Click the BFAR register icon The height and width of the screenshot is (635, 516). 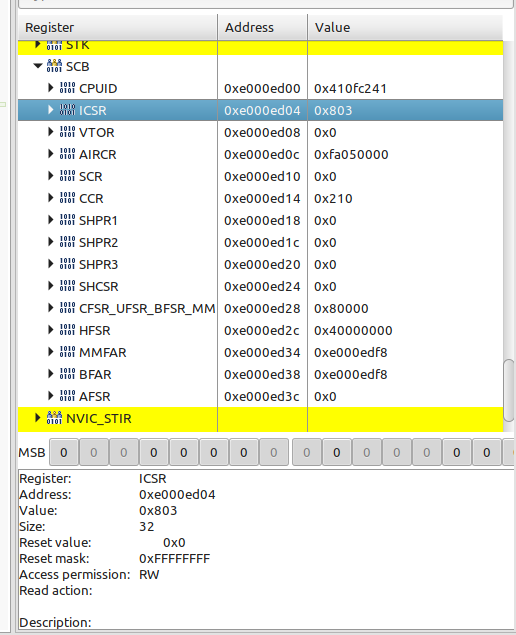pos(67,374)
